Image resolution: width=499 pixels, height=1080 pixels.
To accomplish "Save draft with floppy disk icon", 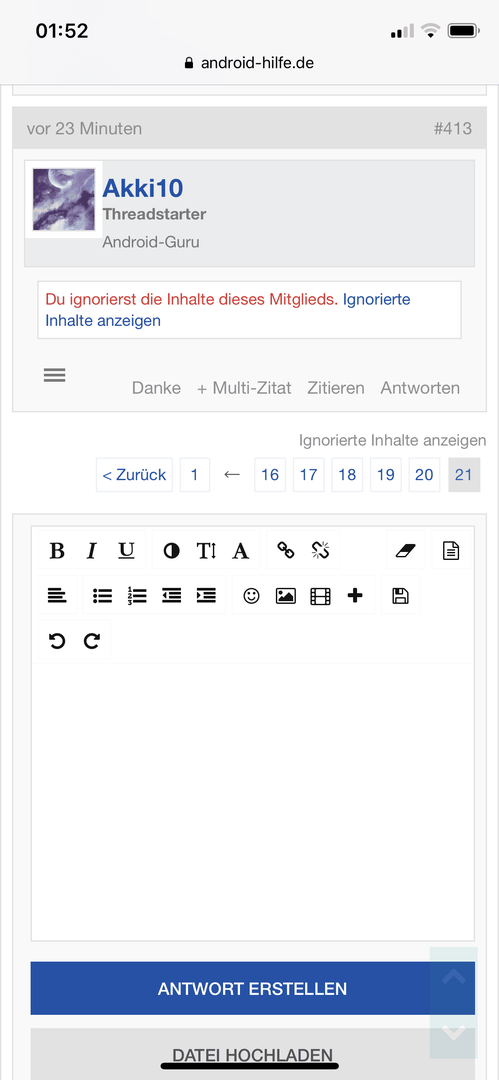I will tap(400, 595).
